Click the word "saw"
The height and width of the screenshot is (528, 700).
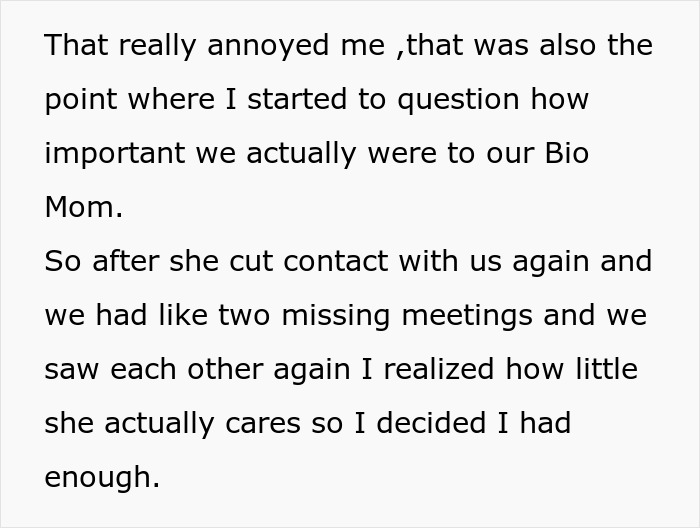pos(73,370)
